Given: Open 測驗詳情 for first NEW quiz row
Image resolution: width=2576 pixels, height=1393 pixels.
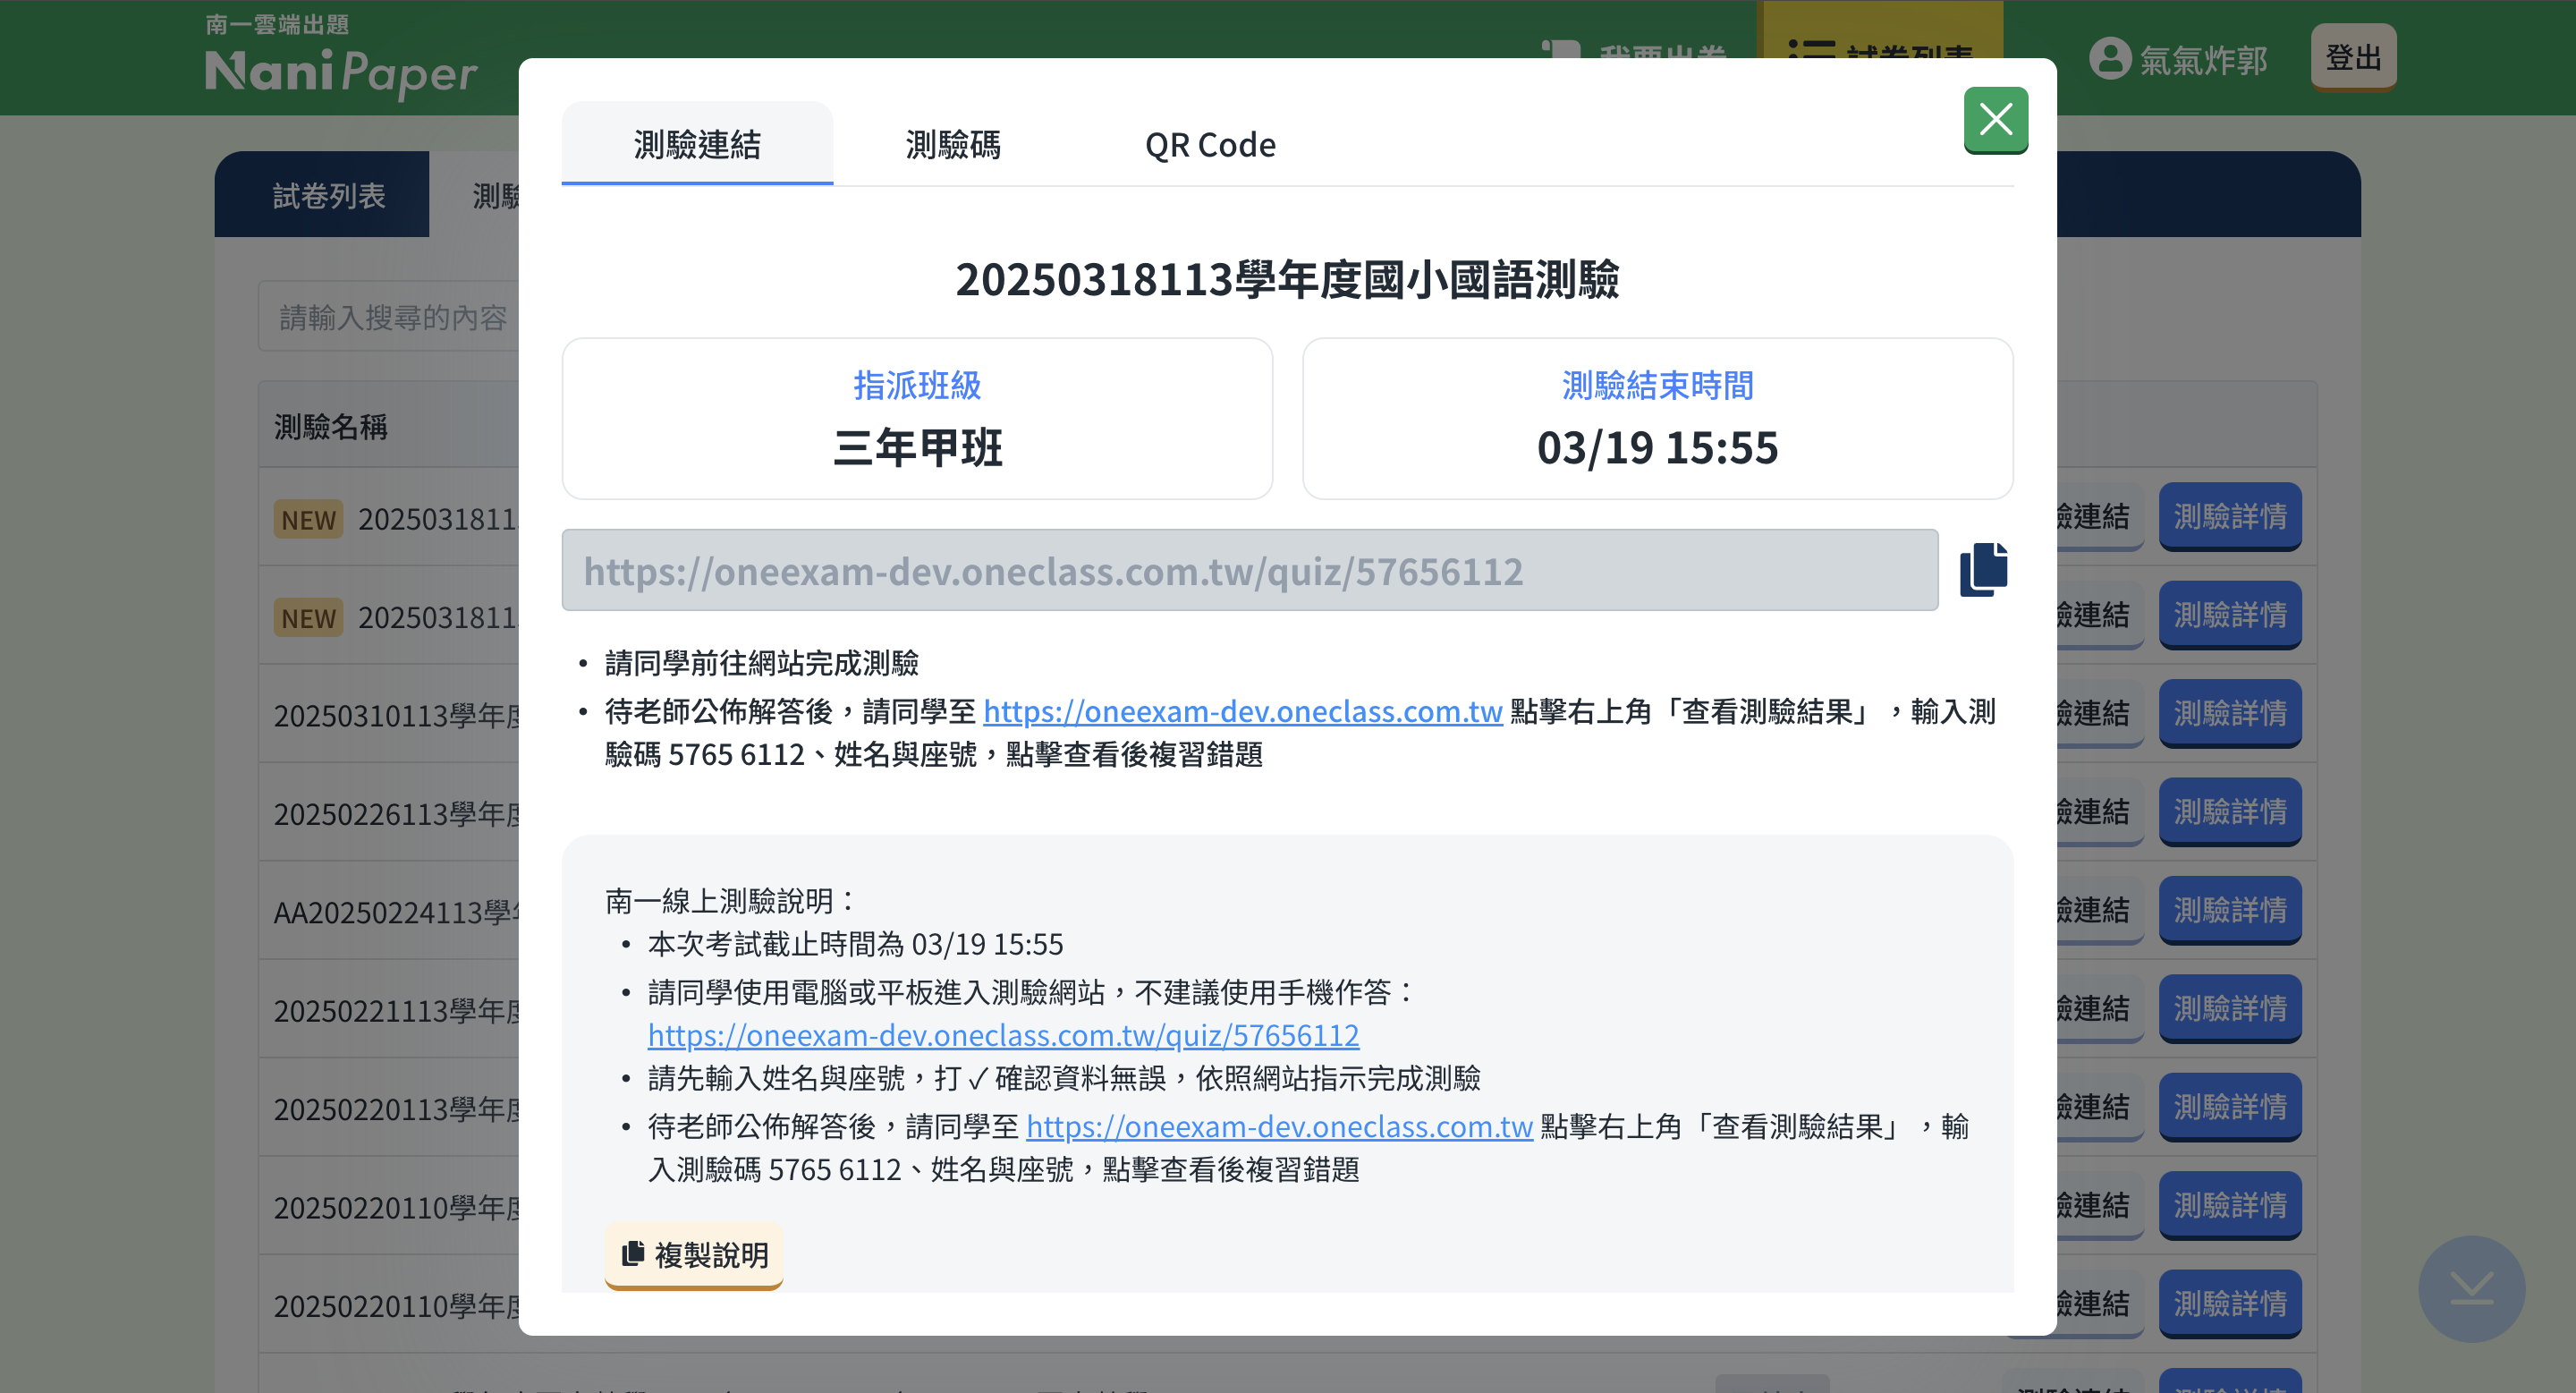Looking at the screenshot, I should 2230,516.
